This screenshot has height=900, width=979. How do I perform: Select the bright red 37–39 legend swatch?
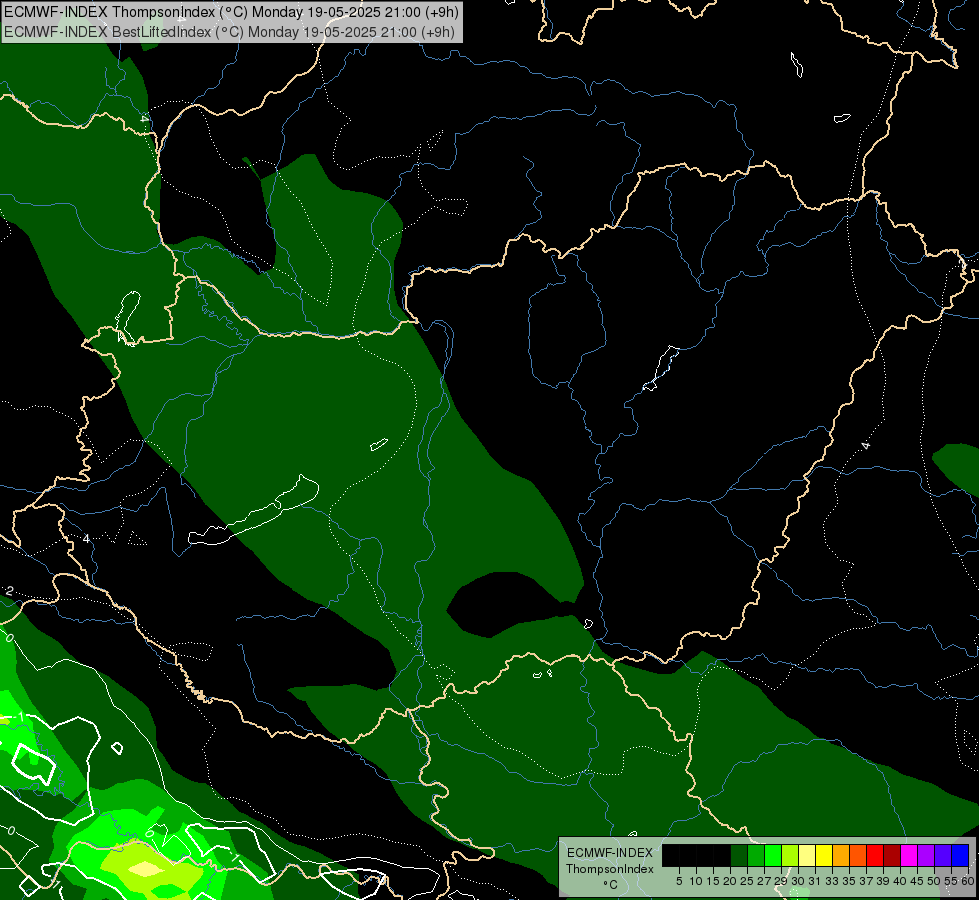click(x=875, y=855)
